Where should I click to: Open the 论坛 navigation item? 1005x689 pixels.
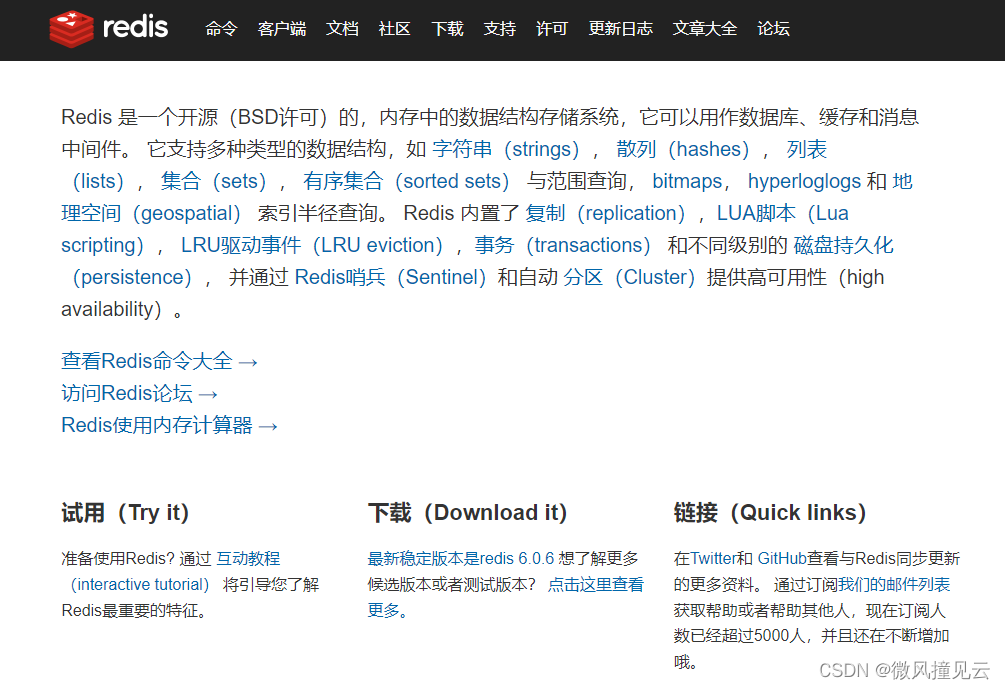[774, 29]
